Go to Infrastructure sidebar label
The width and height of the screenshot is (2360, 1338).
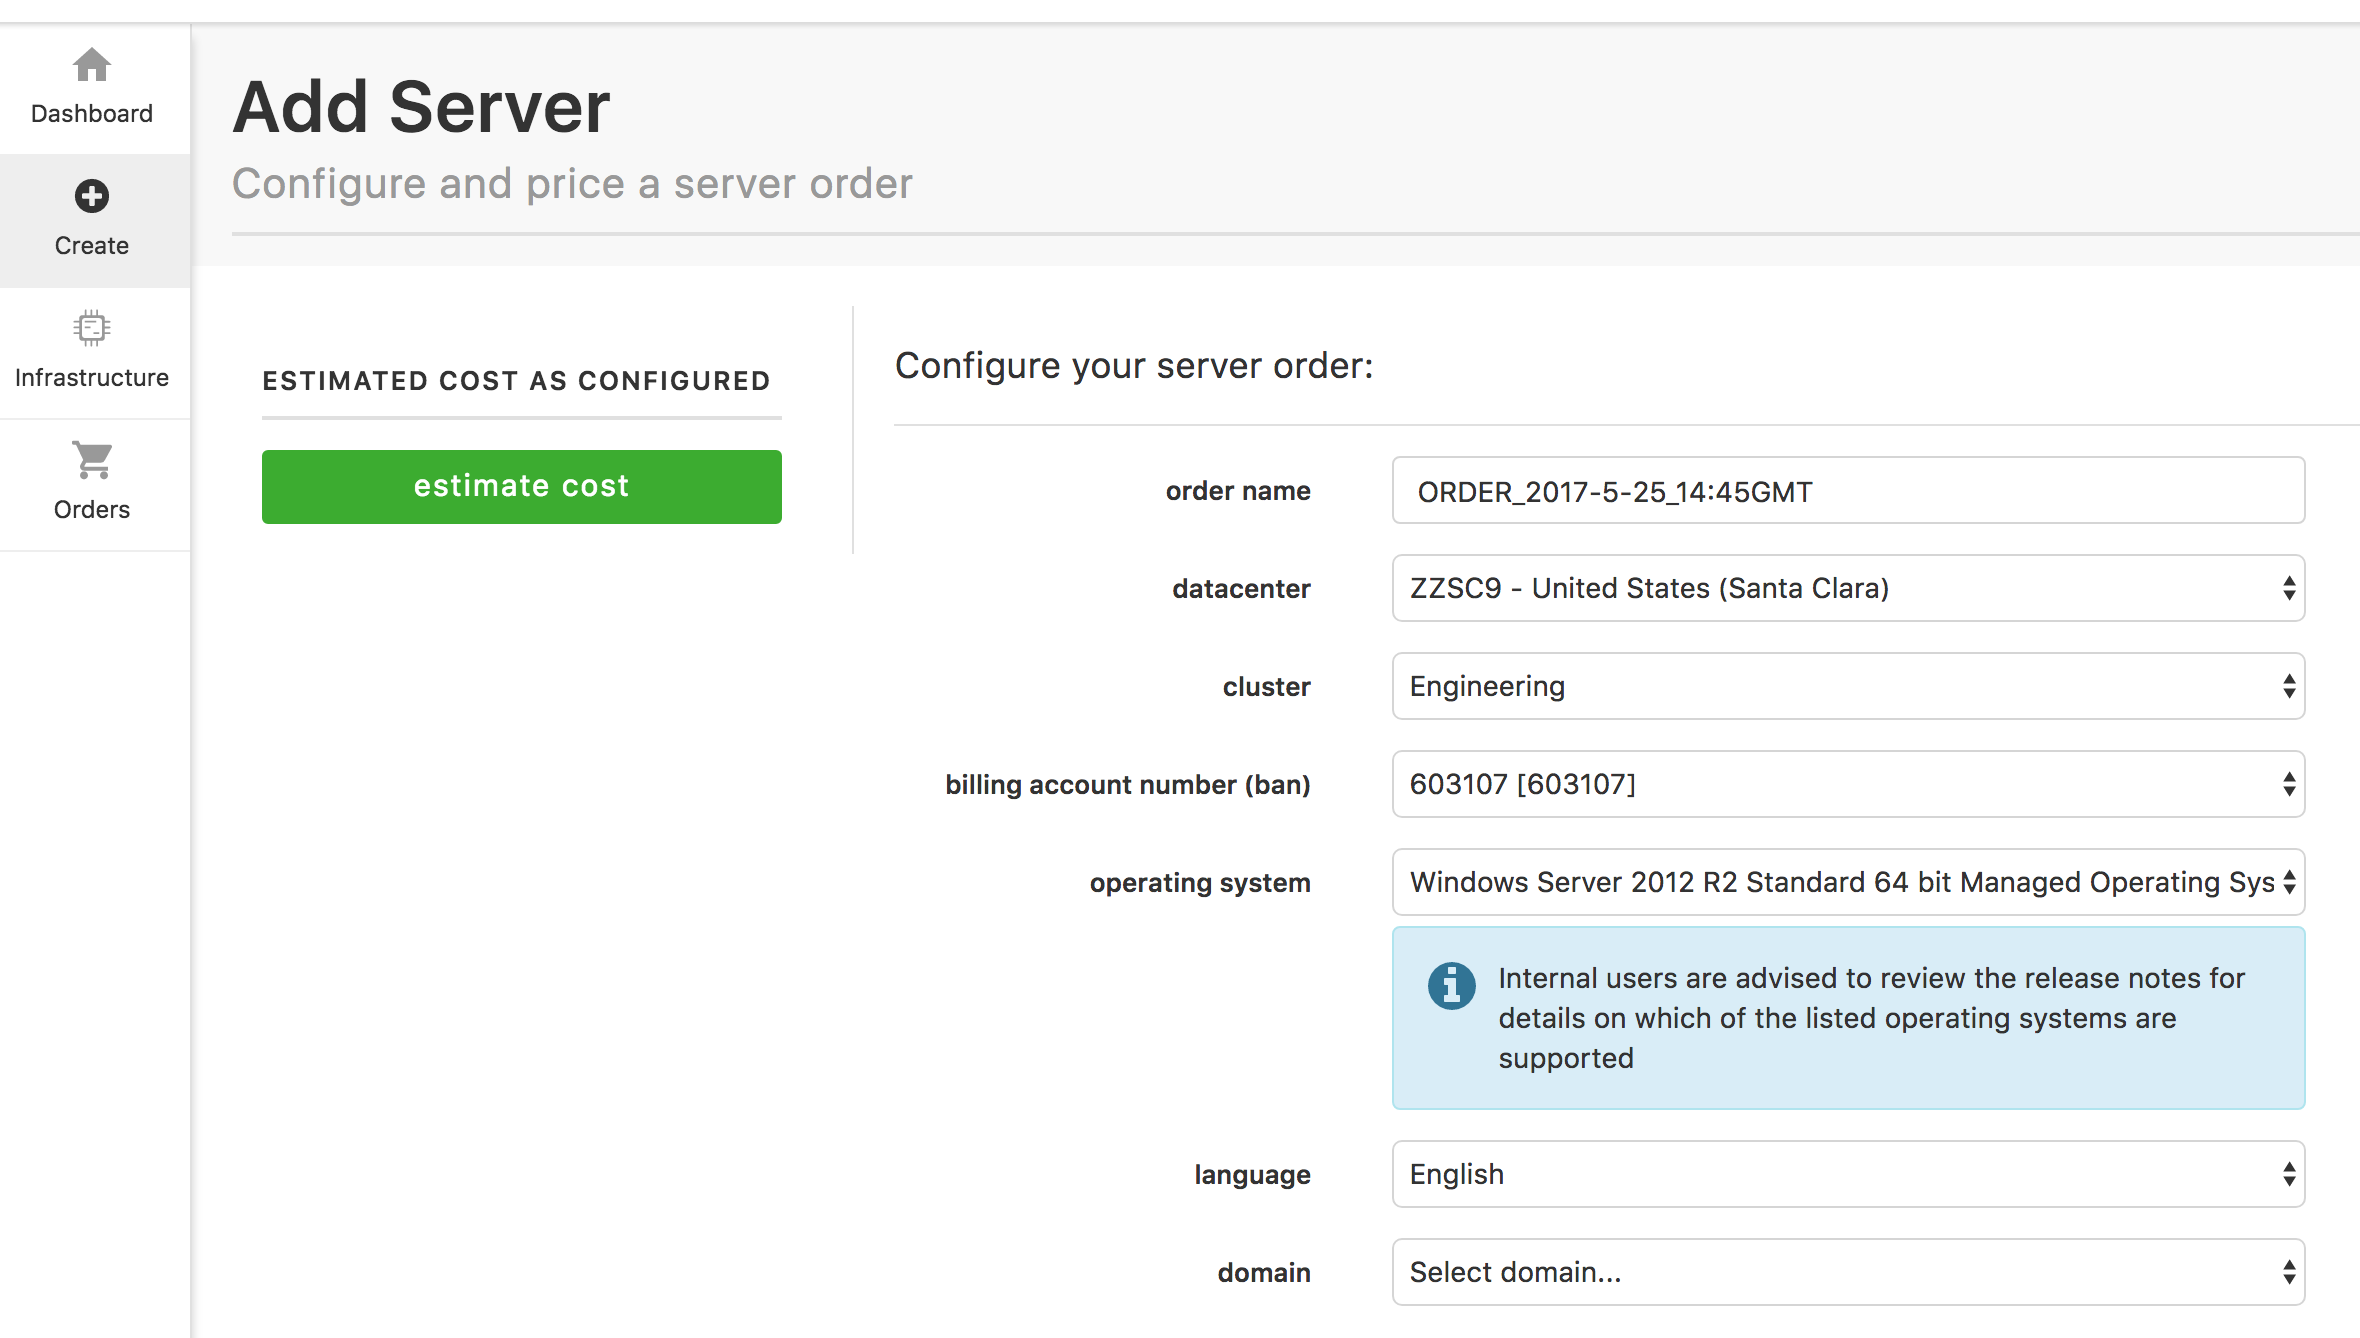coord(92,378)
